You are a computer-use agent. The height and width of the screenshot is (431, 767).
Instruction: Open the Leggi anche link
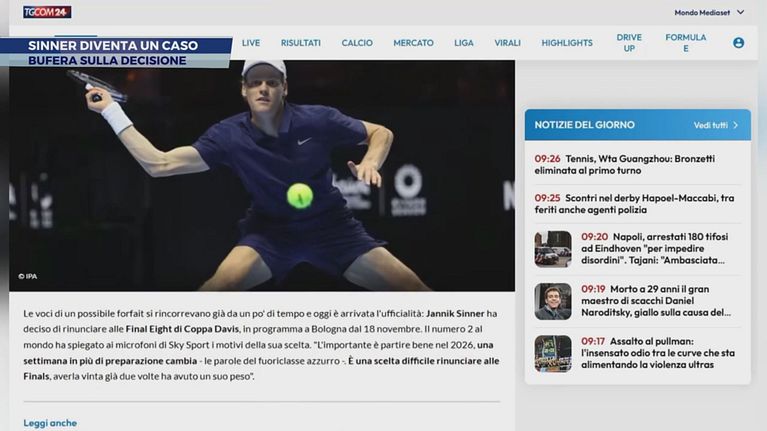(x=50, y=423)
